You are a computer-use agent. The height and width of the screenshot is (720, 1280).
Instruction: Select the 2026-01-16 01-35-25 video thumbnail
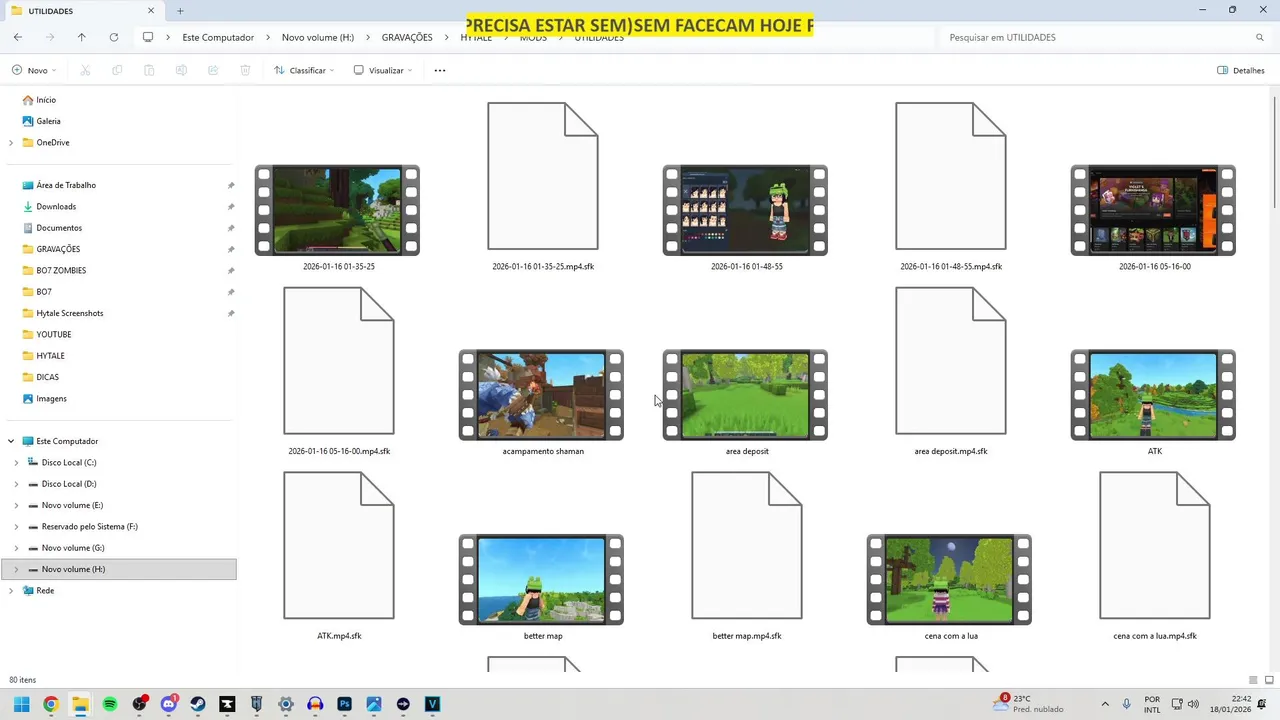(337, 210)
